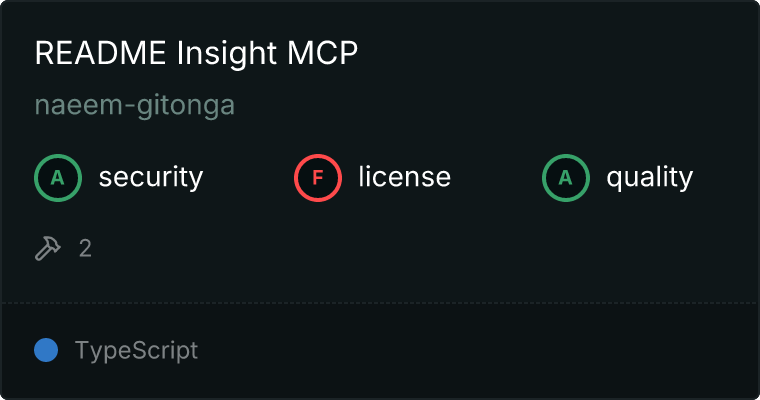
Task: Open the naeem-gitonga author profile link
Action: 135,105
